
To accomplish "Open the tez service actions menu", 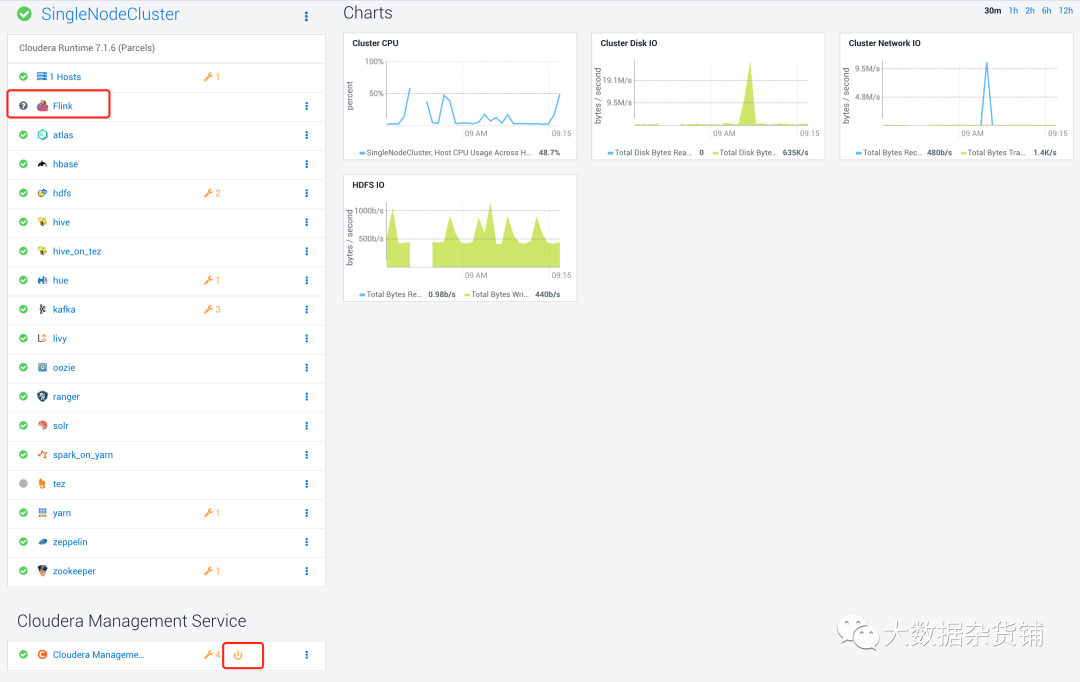I will [x=307, y=484].
